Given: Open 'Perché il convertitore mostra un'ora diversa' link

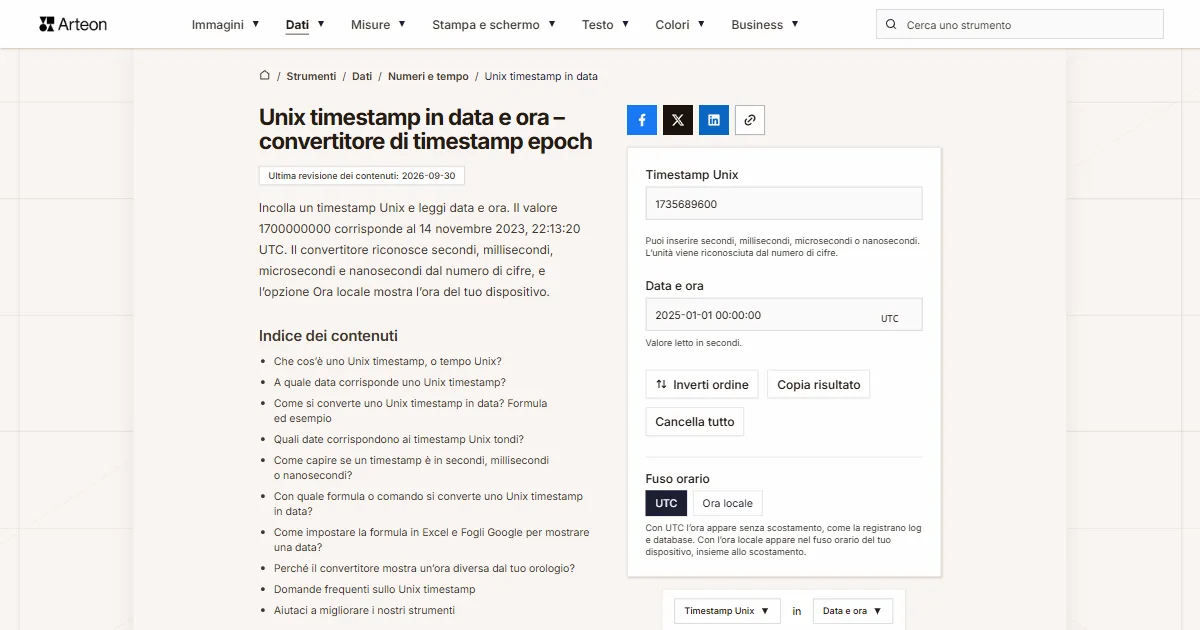Looking at the screenshot, I should (424, 568).
